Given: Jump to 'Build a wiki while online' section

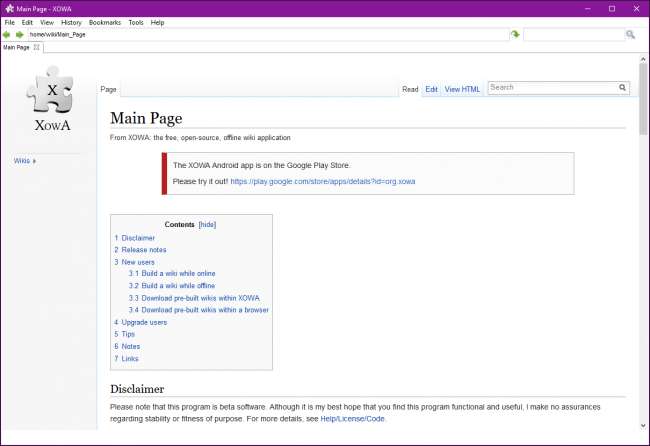Looking at the screenshot, I should pos(178,273).
